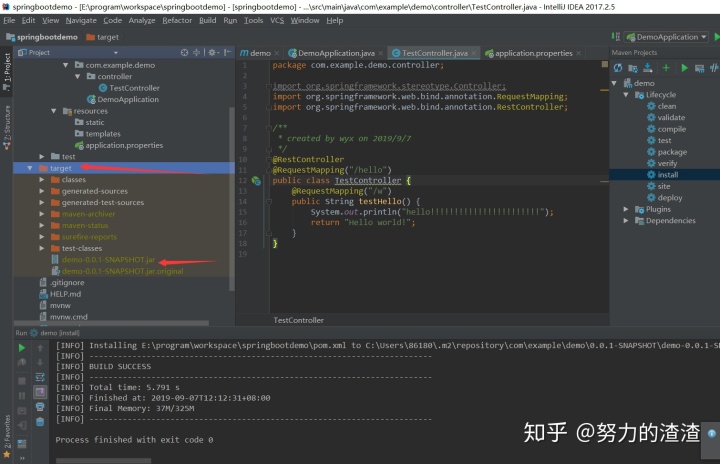The width and height of the screenshot is (720, 464).
Task: Click scroll from source target icon in Project
Action: pos(184,52)
